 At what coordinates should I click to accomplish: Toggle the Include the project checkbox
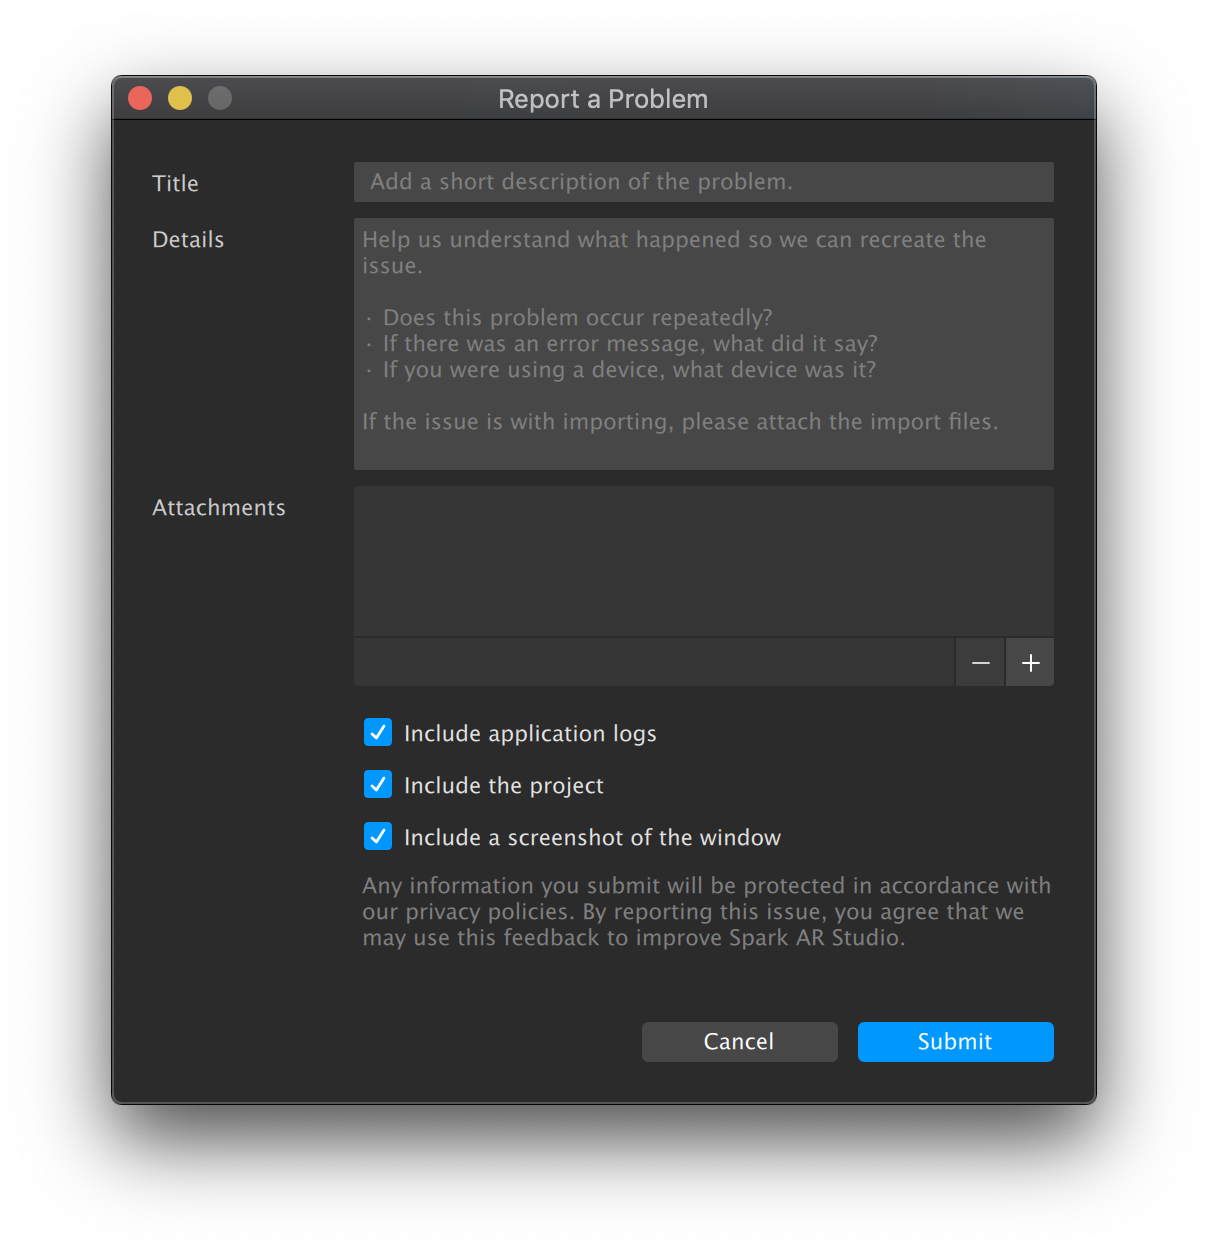coord(378,785)
